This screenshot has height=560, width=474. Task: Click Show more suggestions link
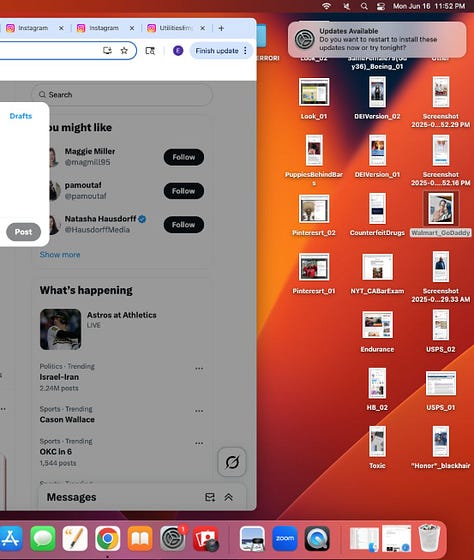pos(60,255)
